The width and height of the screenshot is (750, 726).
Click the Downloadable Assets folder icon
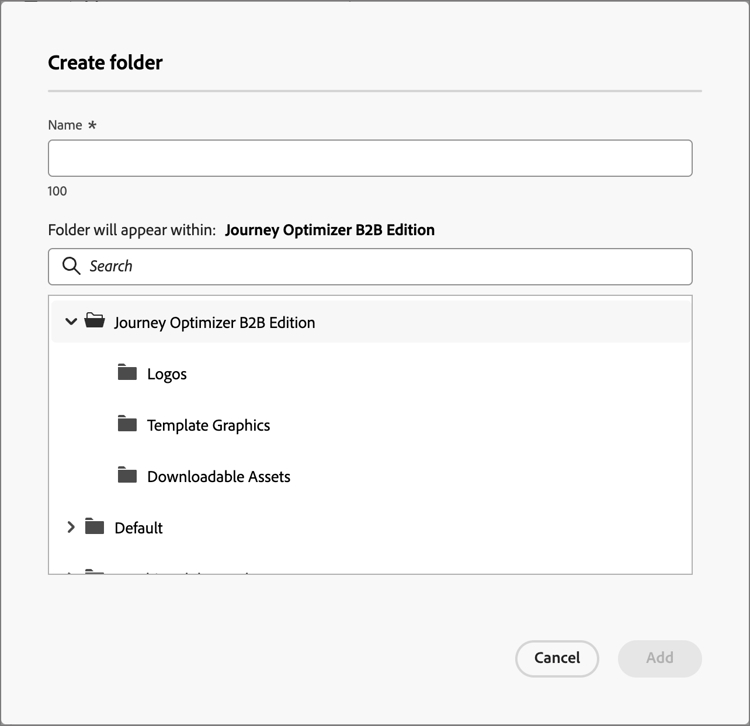[127, 475]
